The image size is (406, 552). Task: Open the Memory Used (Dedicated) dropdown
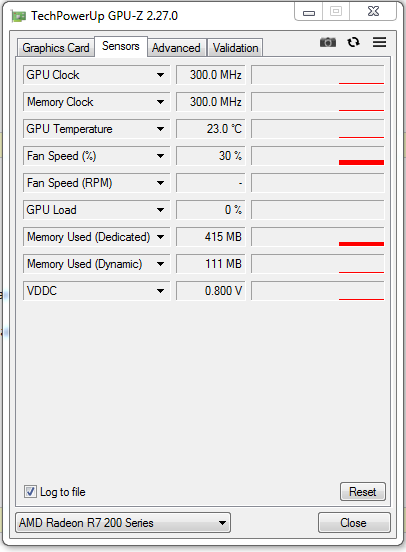pos(160,237)
